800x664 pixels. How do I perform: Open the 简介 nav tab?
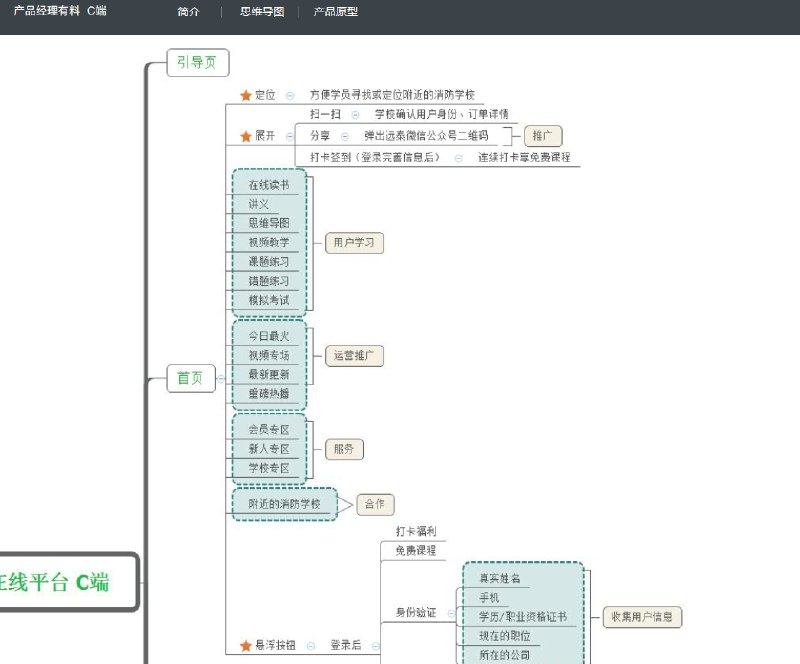[188, 11]
